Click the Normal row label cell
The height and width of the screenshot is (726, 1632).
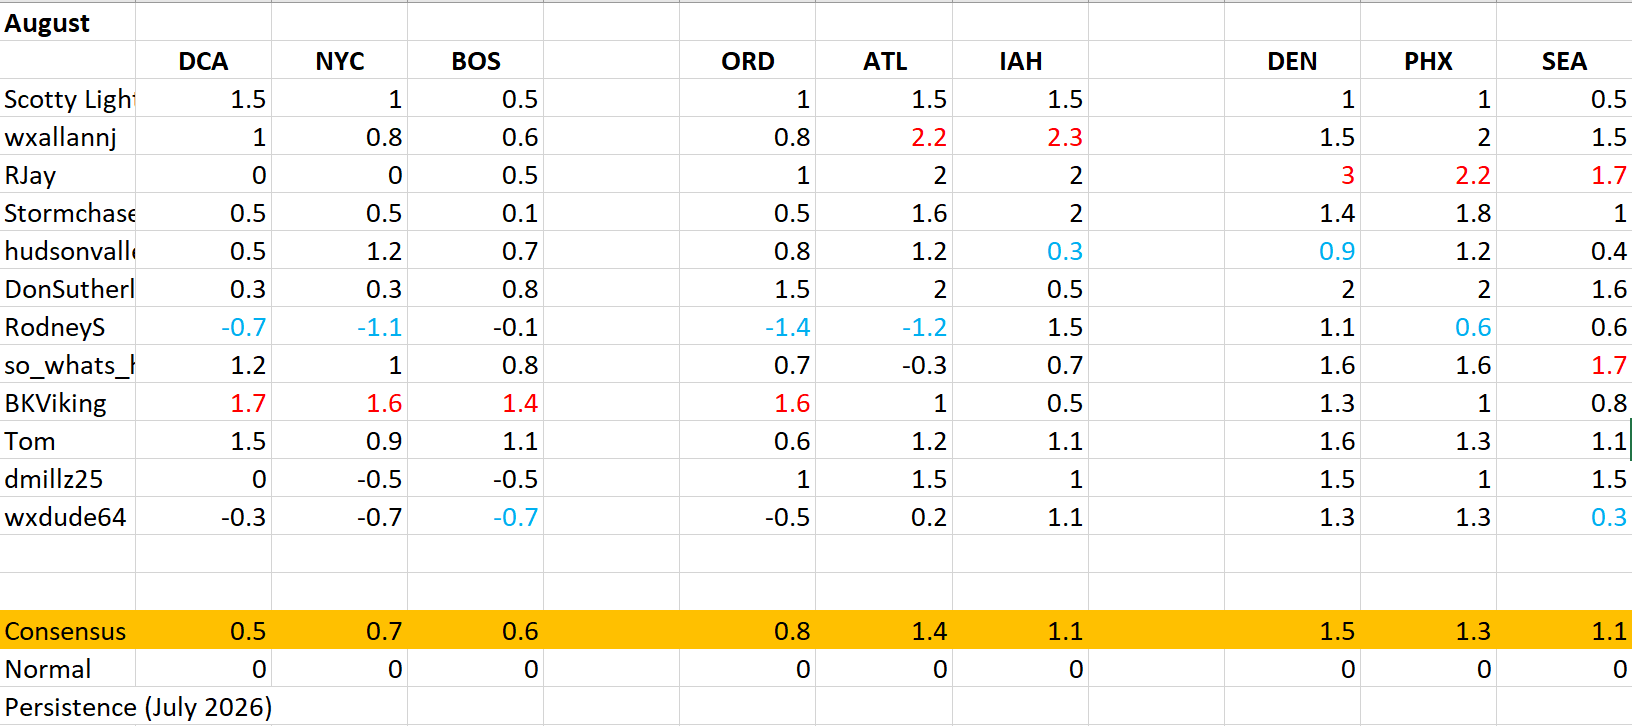(67, 668)
